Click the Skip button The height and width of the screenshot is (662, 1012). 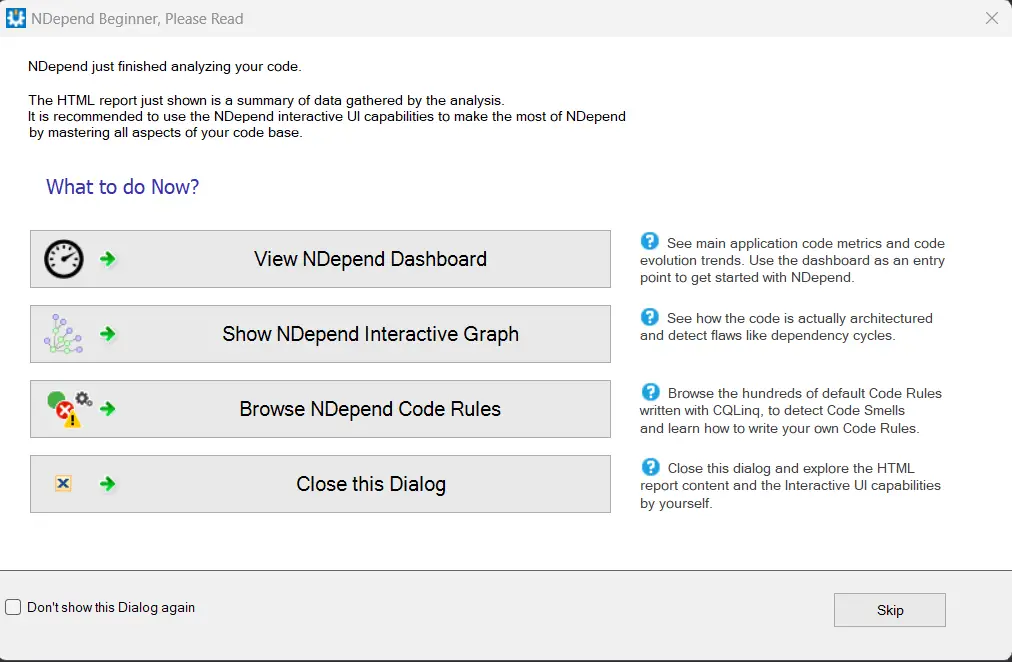[889, 610]
